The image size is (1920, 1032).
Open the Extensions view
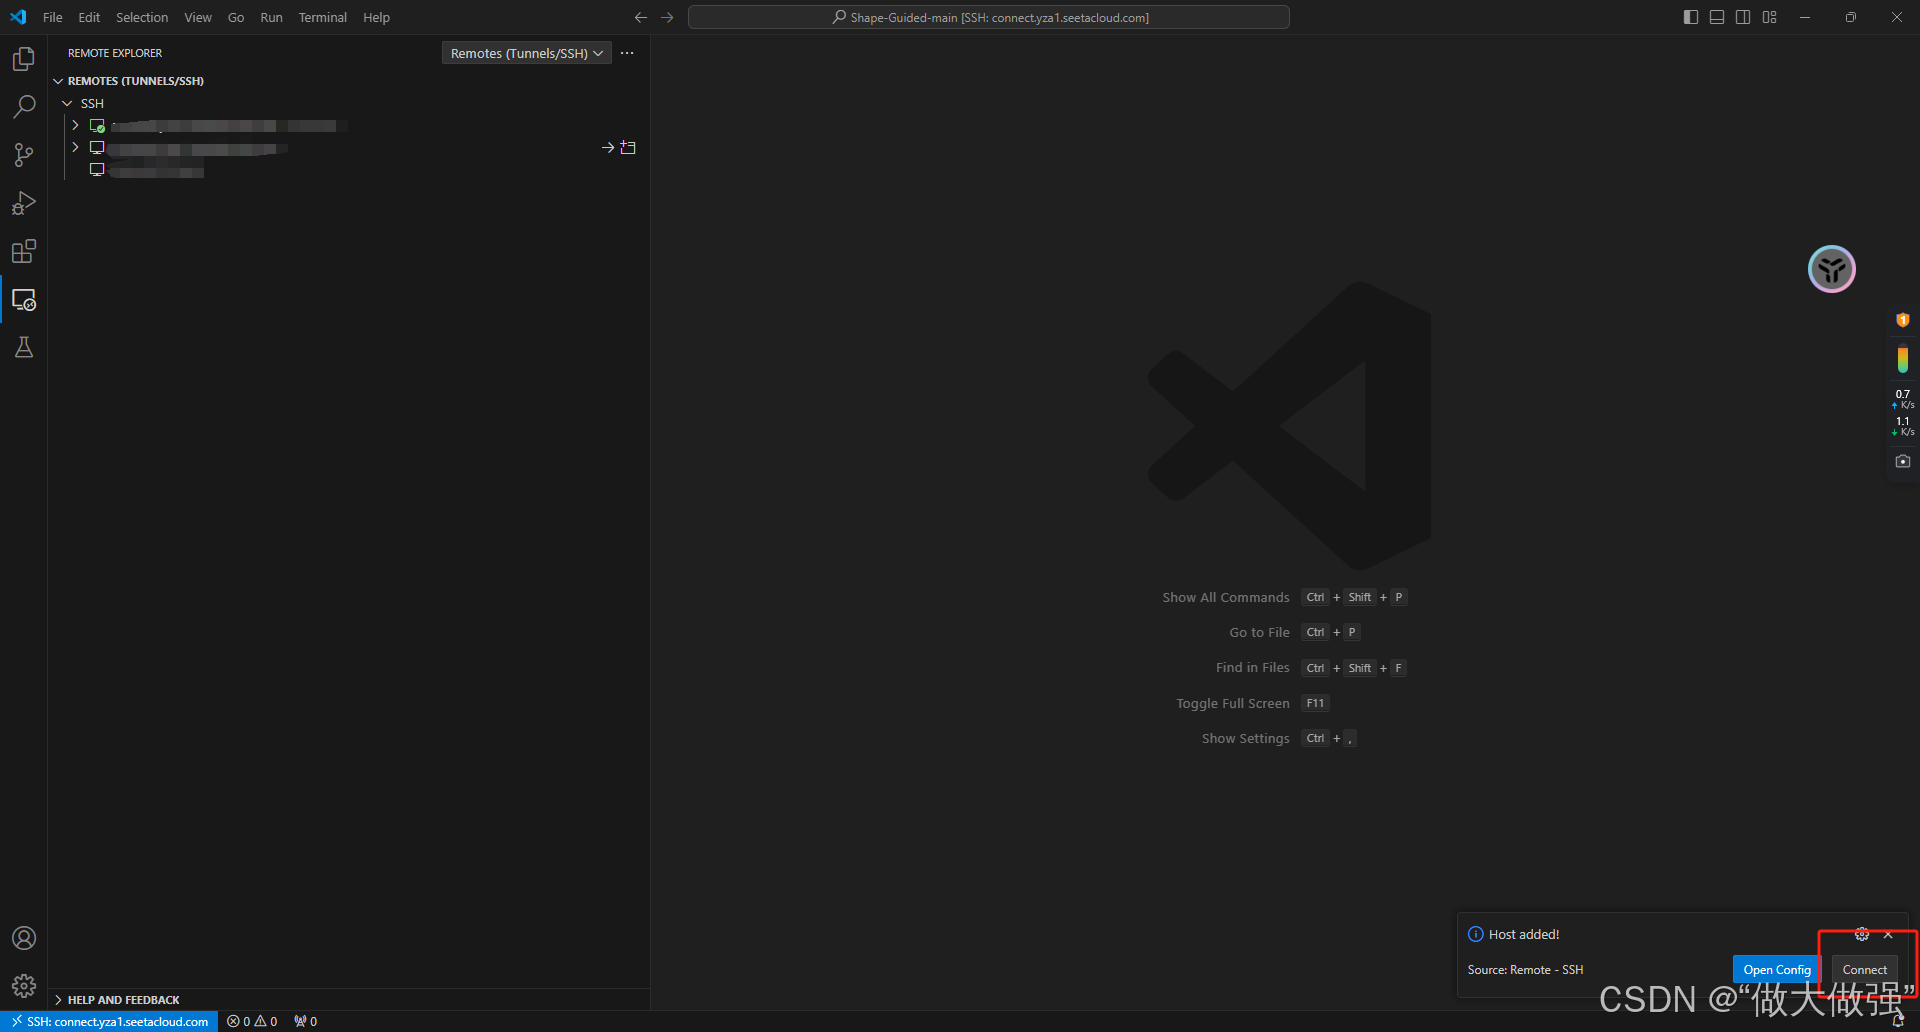[24, 251]
